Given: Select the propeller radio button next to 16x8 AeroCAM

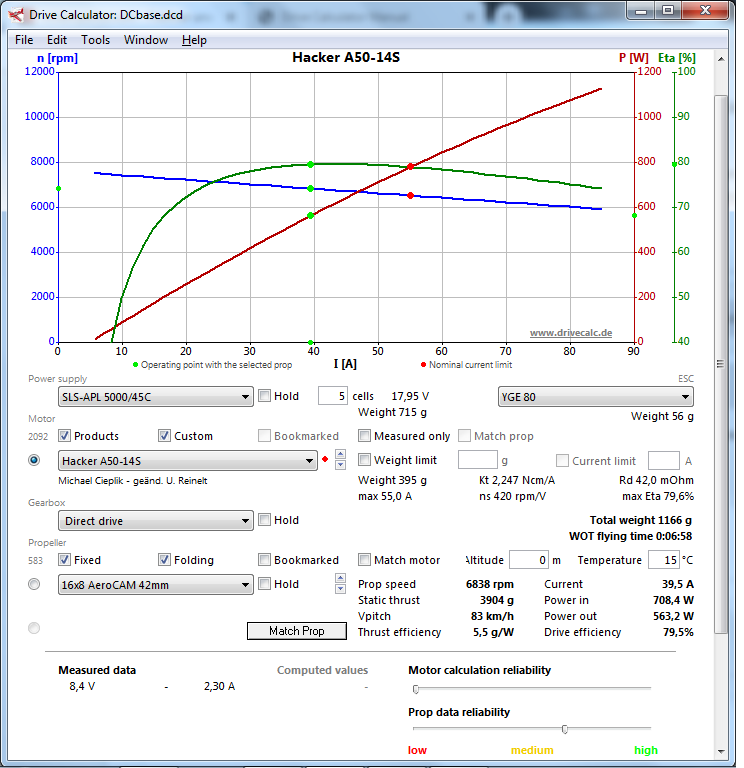Looking at the screenshot, I should click(x=35, y=584).
